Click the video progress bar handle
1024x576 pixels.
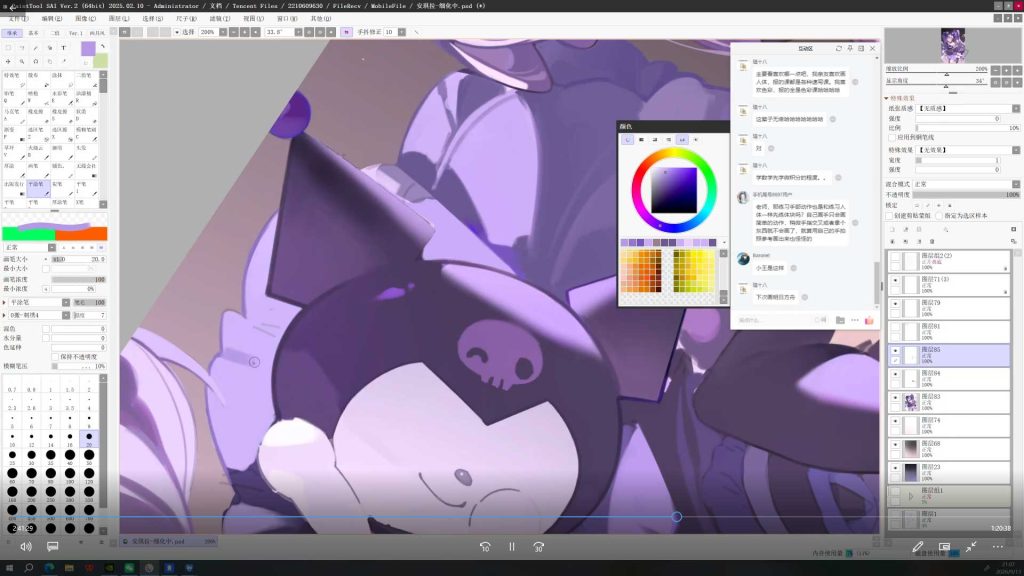(677, 517)
